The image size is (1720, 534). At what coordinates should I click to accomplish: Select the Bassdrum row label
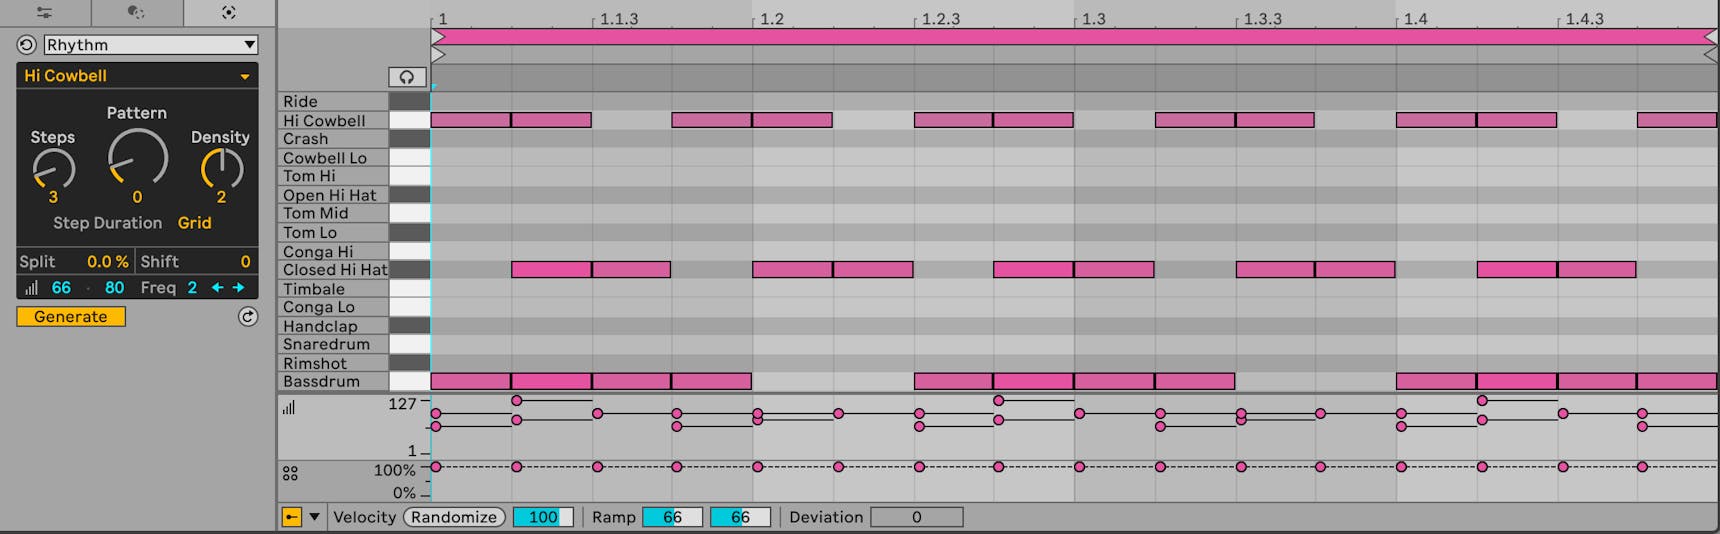click(333, 382)
